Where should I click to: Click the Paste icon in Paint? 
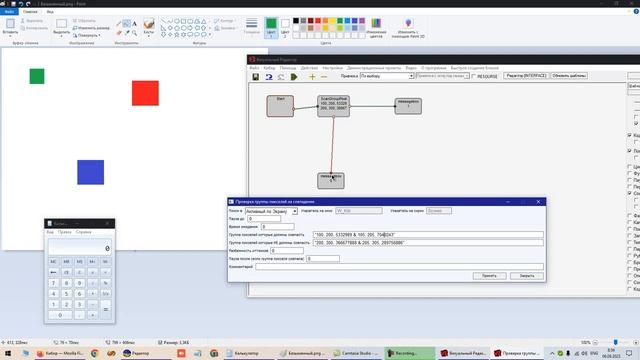(10, 23)
